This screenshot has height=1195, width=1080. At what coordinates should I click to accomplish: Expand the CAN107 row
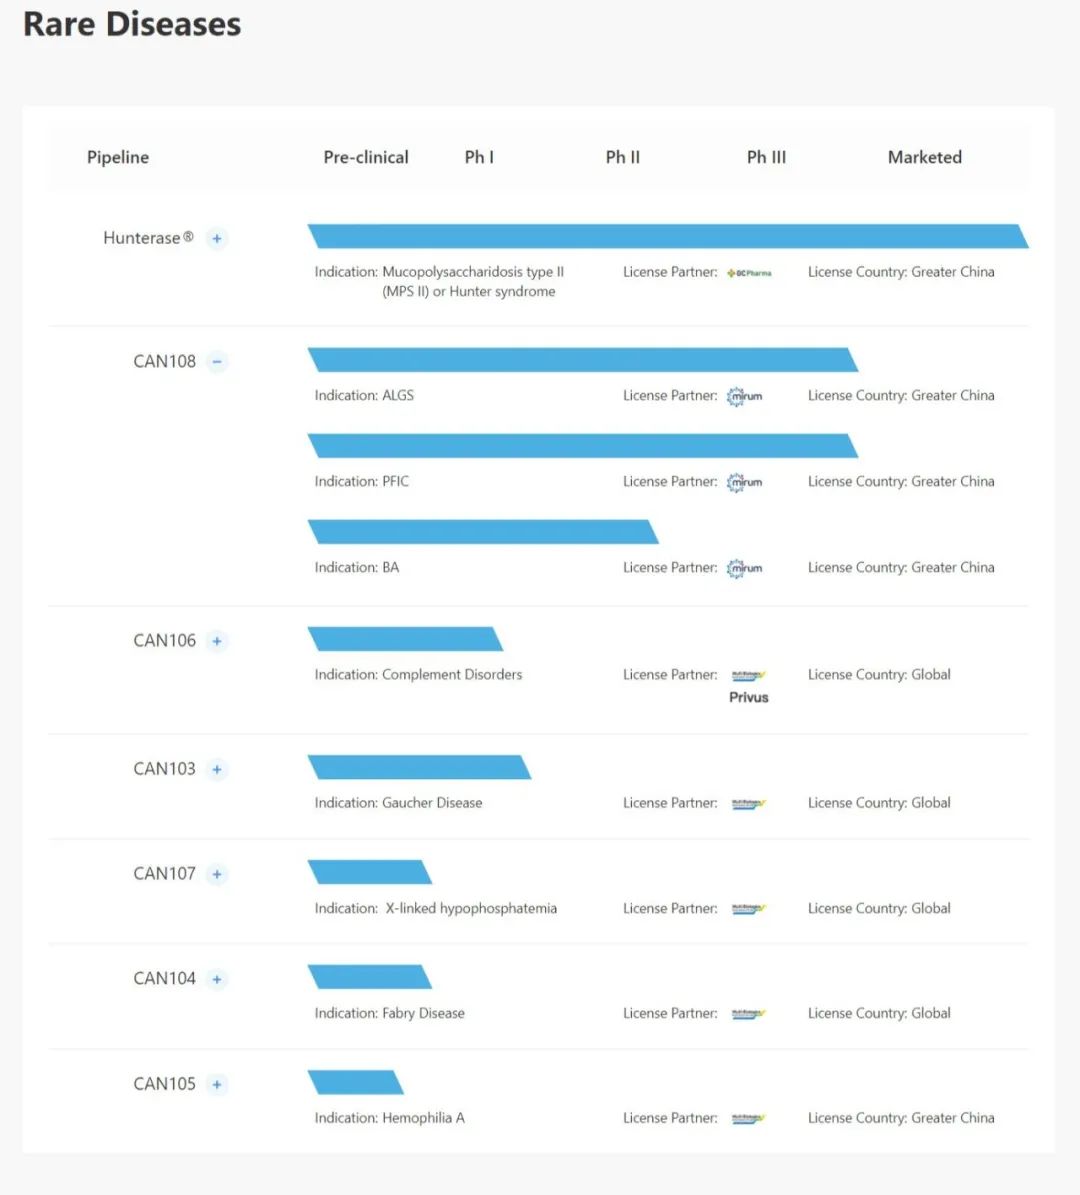point(217,874)
